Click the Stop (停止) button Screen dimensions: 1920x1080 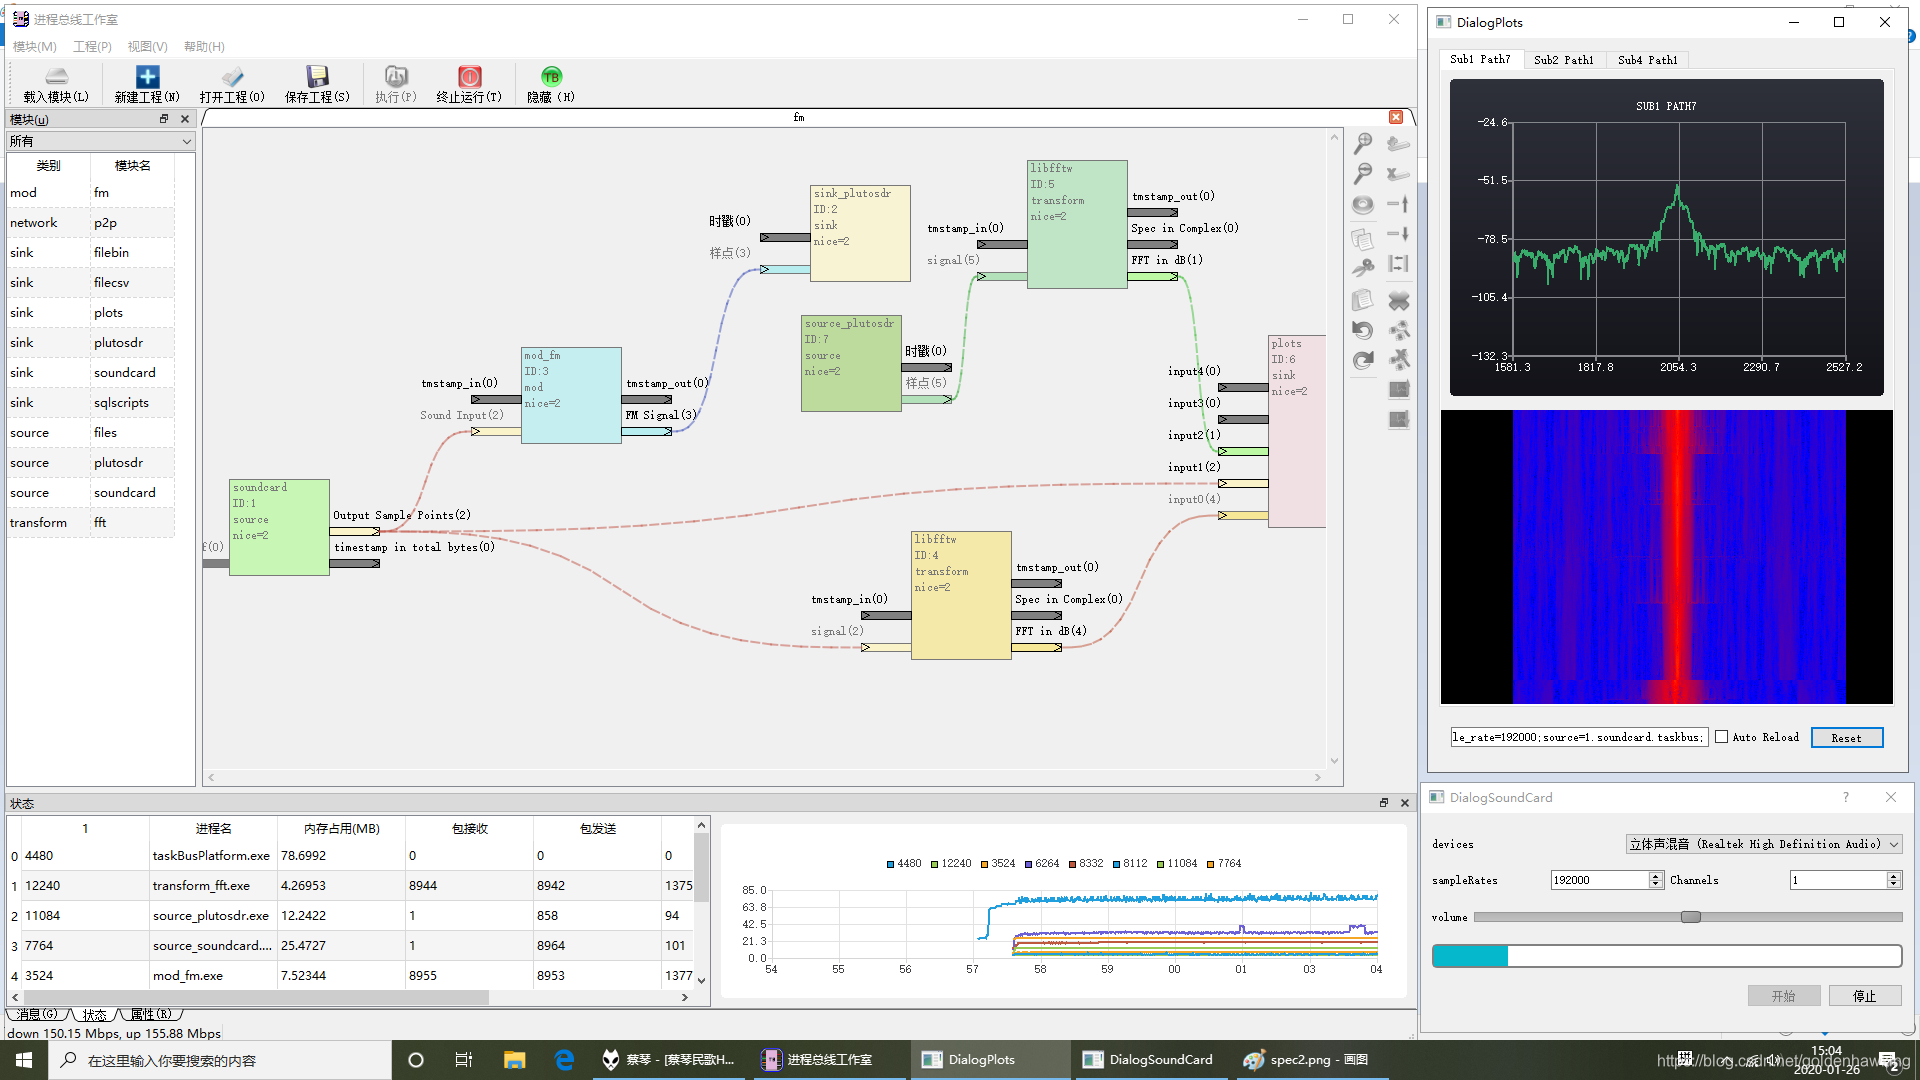(x=1864, y=996)
